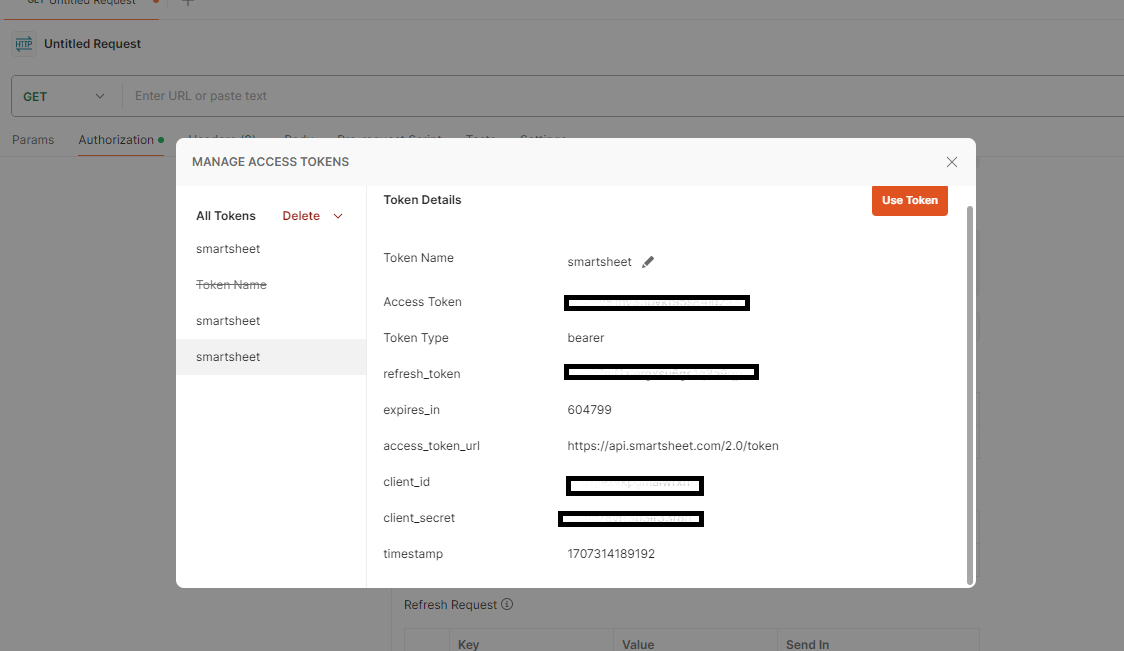The height and width of the screenshot is (651, 1124).
Task: Click the Refresh Request label
Action: tap(450, 604)
